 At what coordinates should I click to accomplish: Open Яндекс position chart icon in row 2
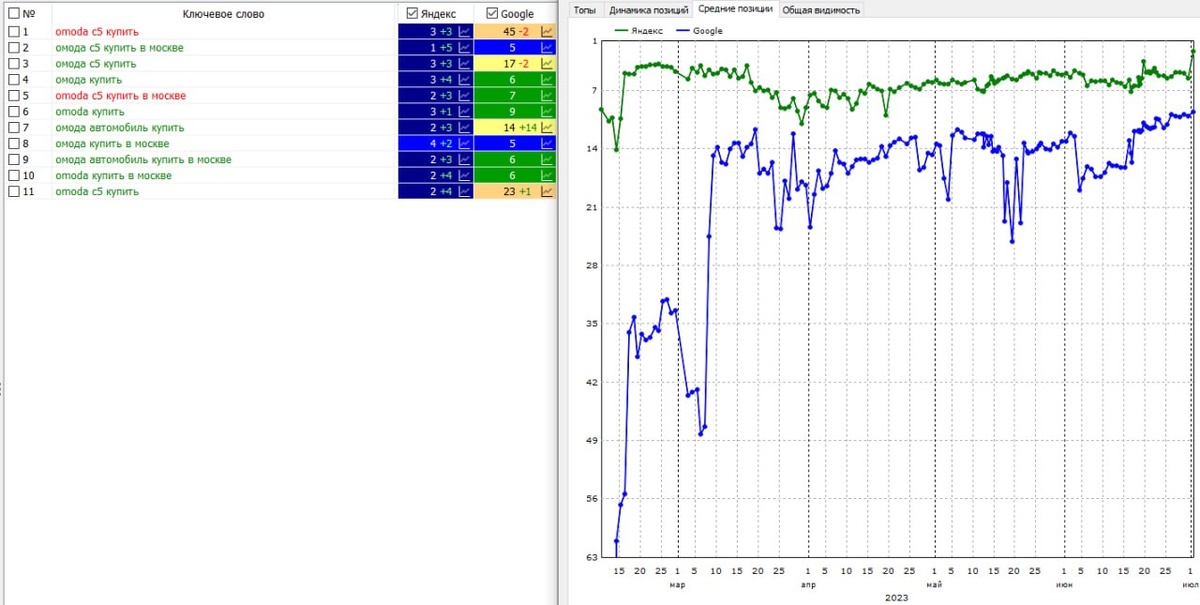(464, 48)
